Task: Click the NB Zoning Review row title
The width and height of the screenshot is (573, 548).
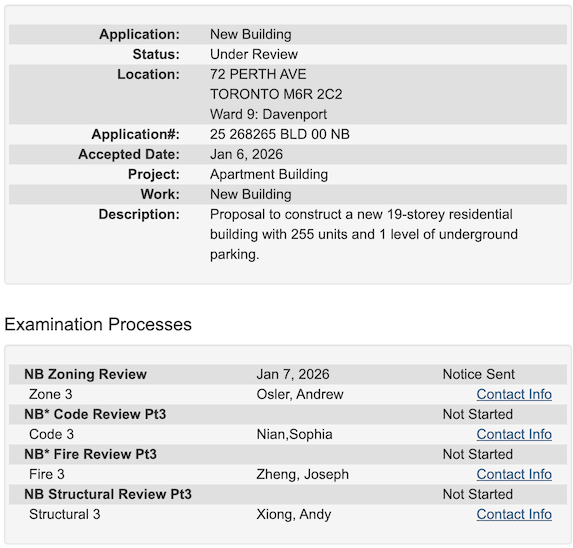Action: point(85,374)
